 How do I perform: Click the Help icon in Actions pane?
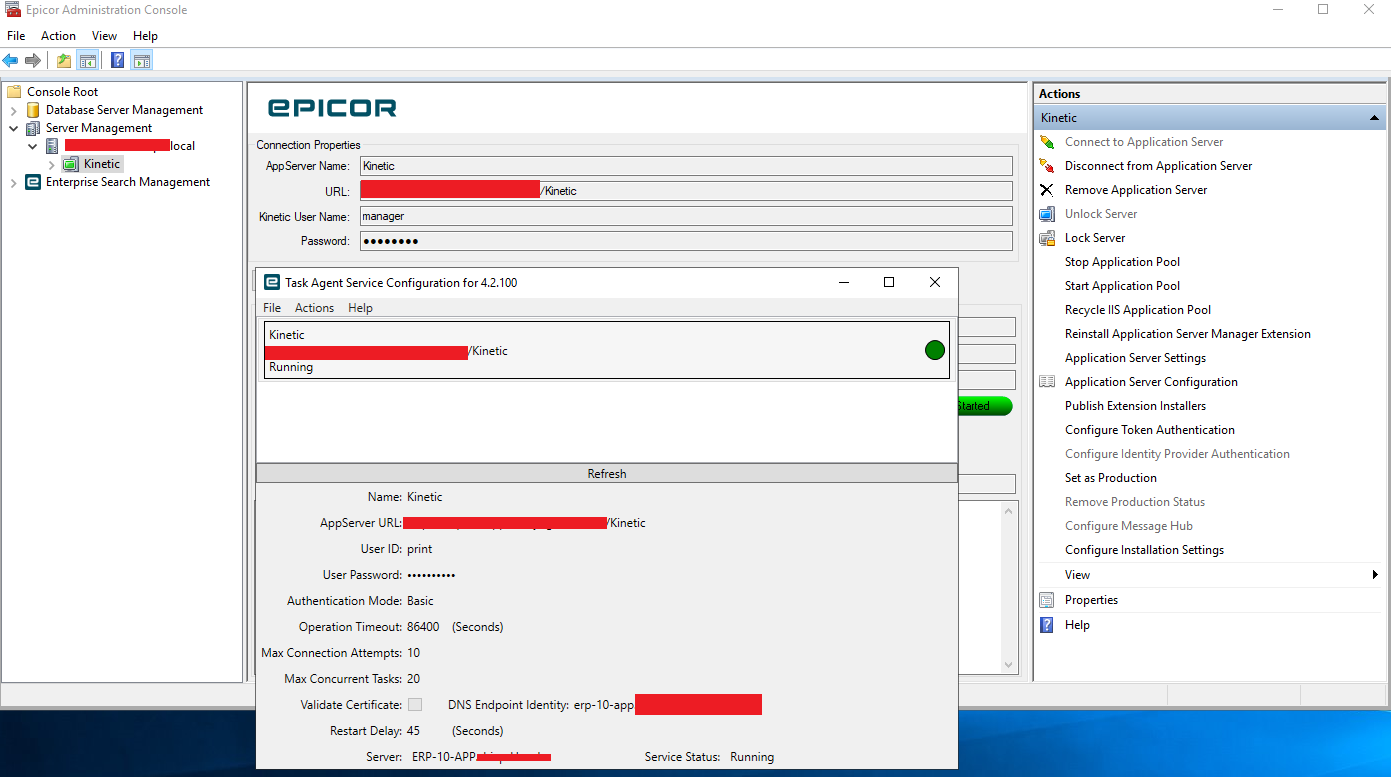[x=1047, y=625]
